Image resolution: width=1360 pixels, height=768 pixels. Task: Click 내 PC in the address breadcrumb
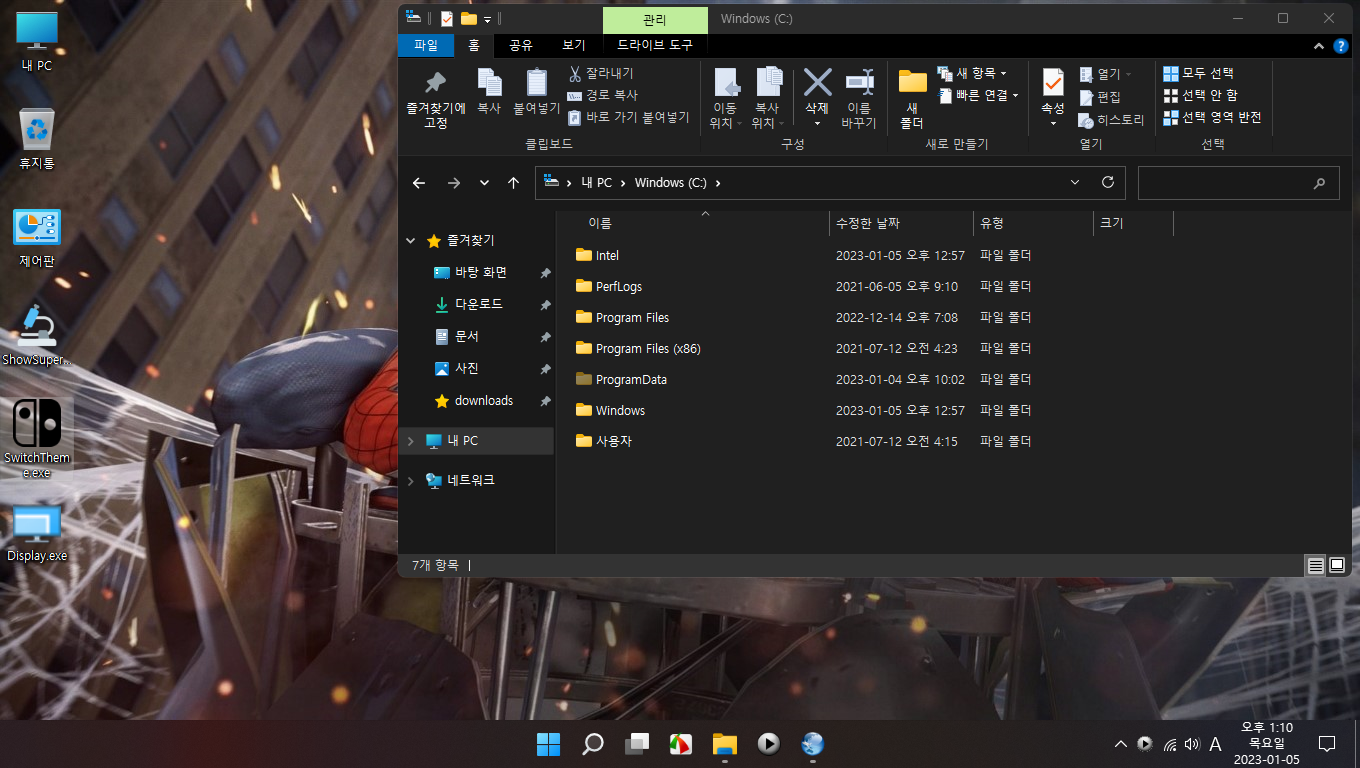point(596,183)
